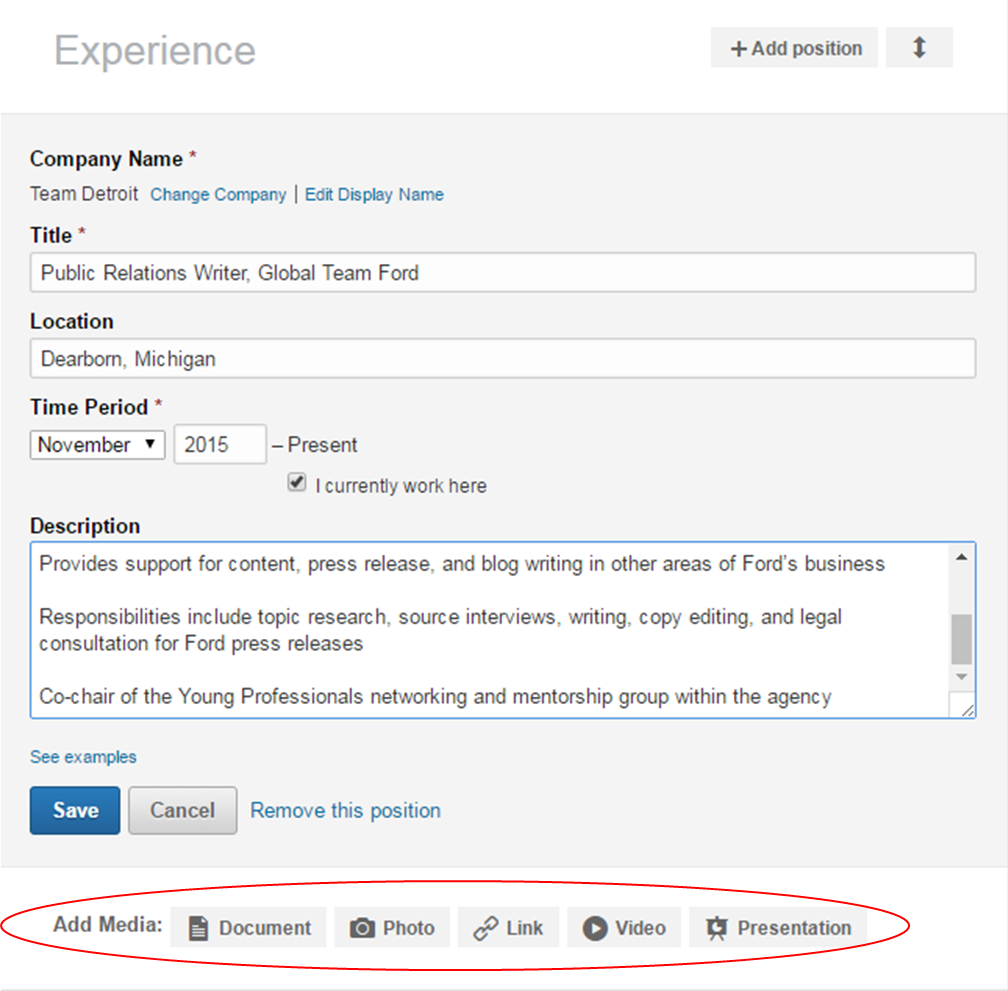Click the Add position button

click(x=794, y=48)
